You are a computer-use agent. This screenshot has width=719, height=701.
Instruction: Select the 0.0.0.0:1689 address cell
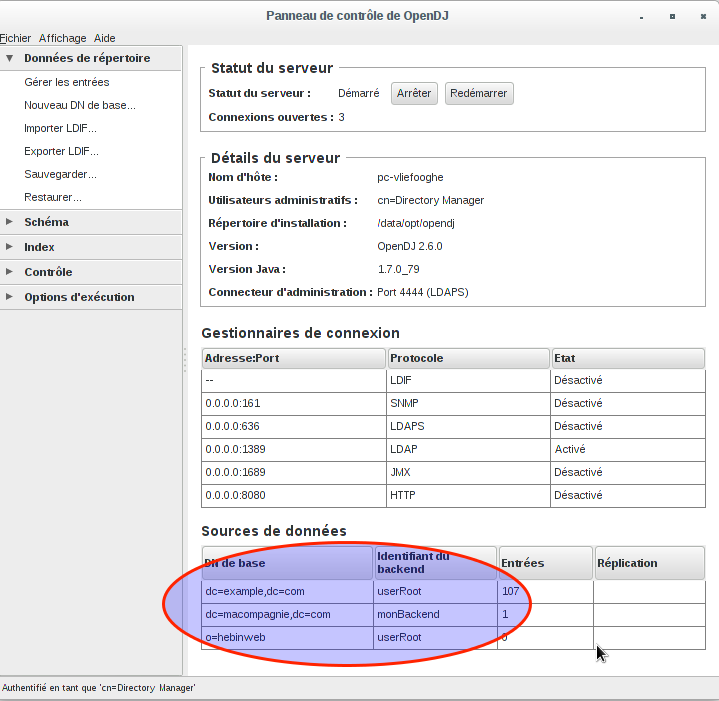293,472
